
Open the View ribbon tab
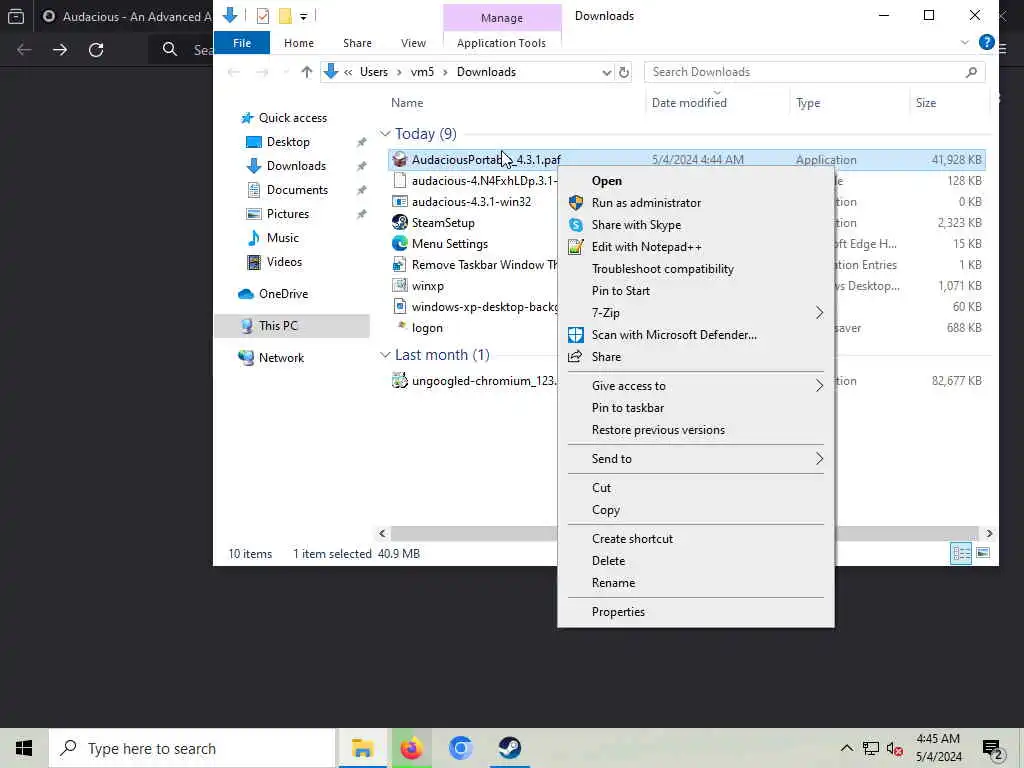[x=413, y=42]
